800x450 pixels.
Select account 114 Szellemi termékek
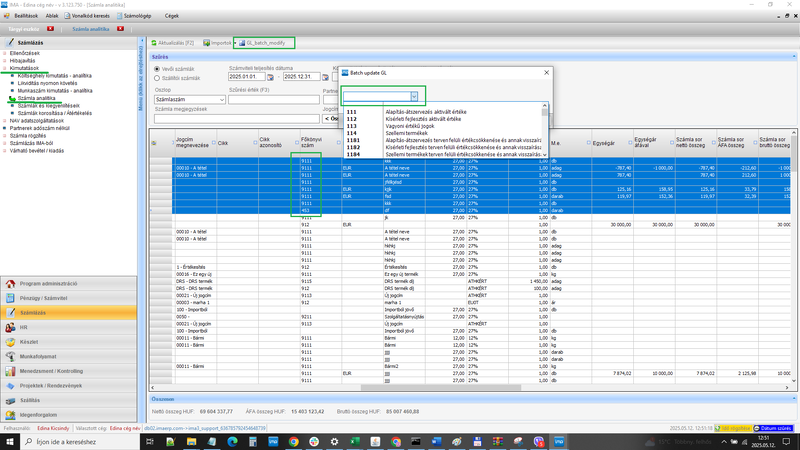pos(443,133)
